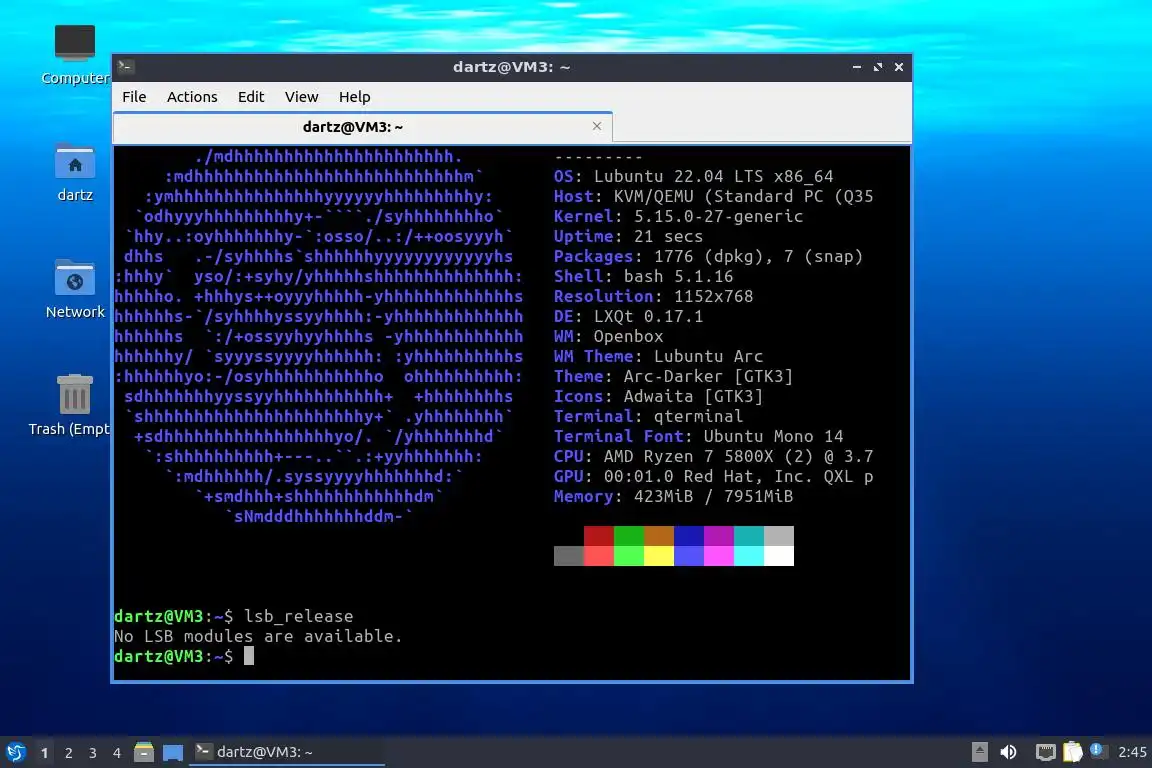Open the Network desktop icon
Screen dimensions: 1152x768
coord(75,289)
